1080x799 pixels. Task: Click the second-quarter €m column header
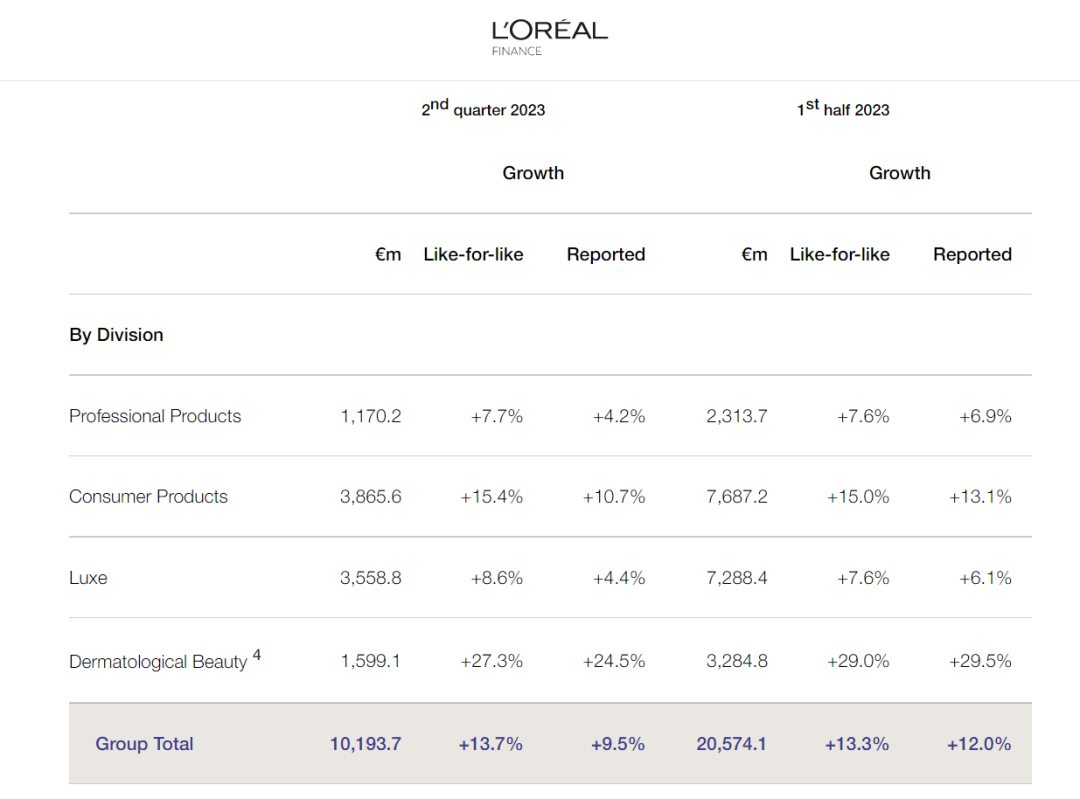point(388,254)
